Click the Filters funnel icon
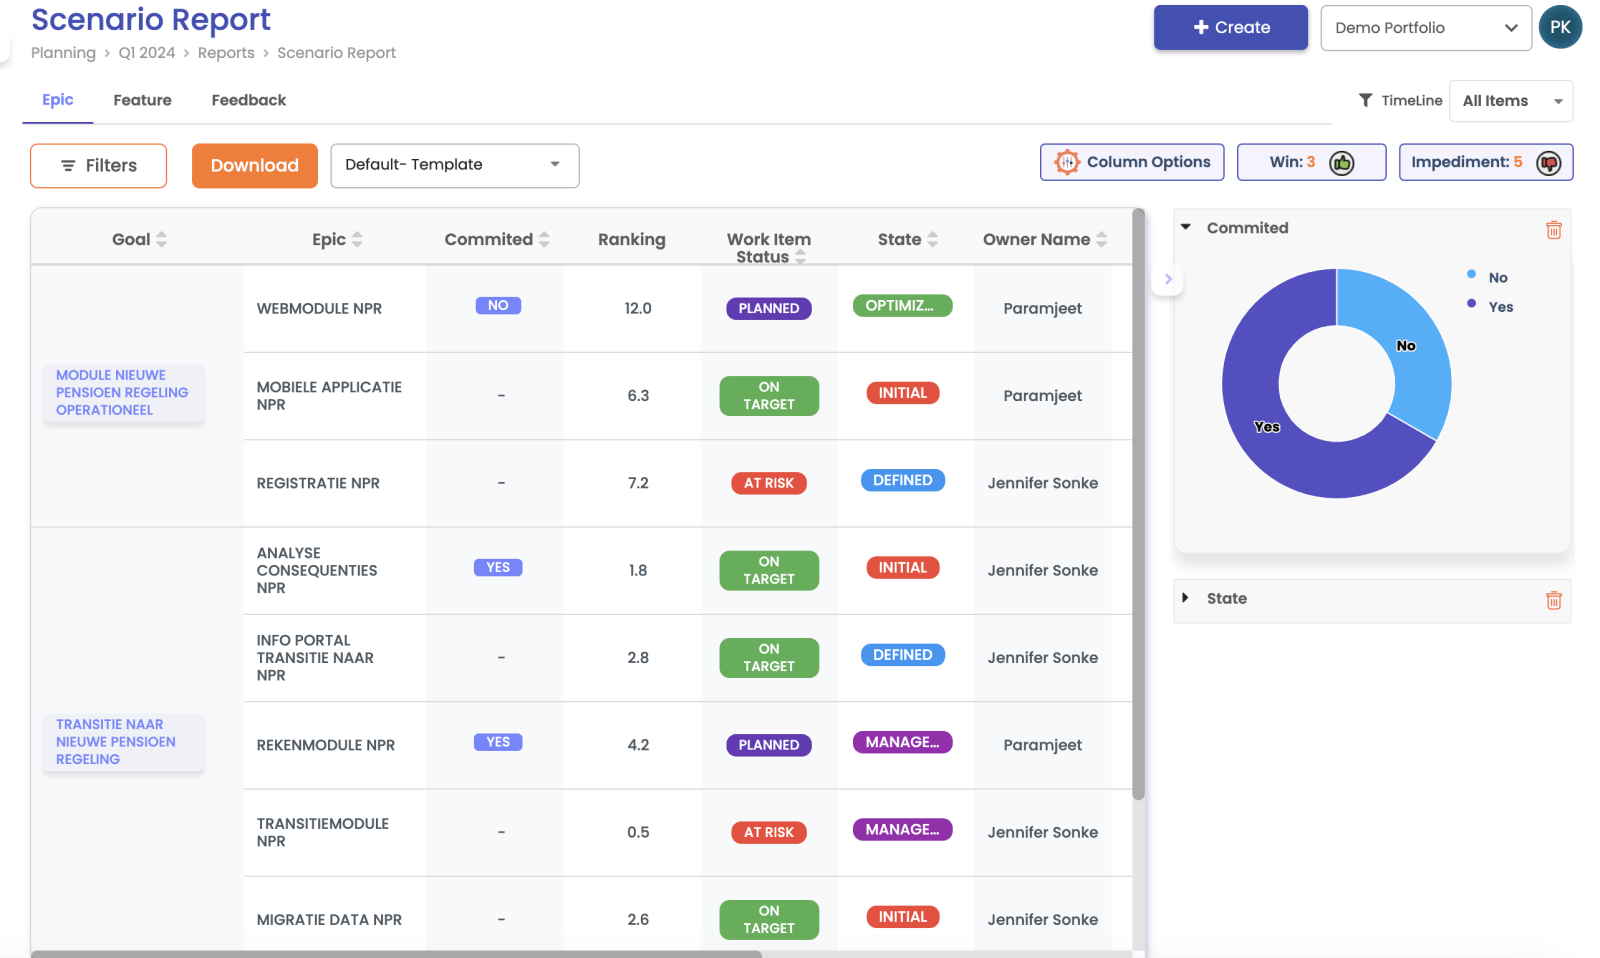1600x958 pixels. click(x=68, y=165)
